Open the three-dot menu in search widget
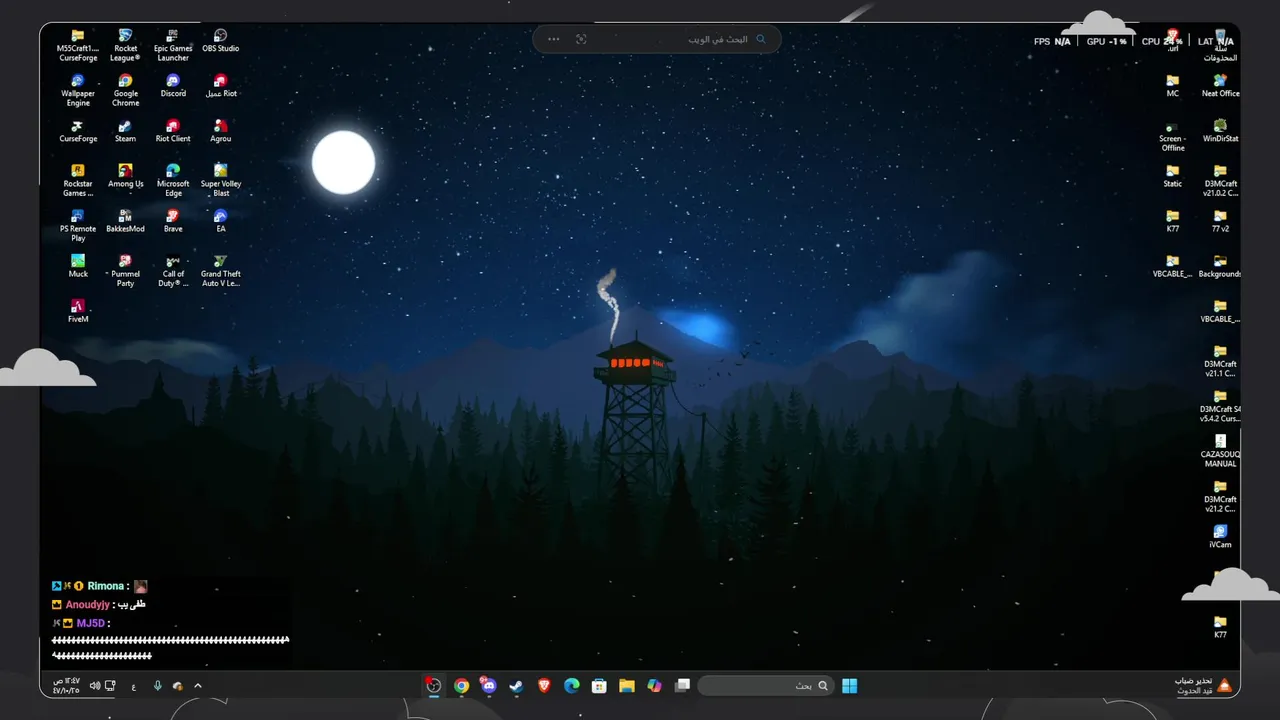1280x720 pixels. (x=554, y=39)
